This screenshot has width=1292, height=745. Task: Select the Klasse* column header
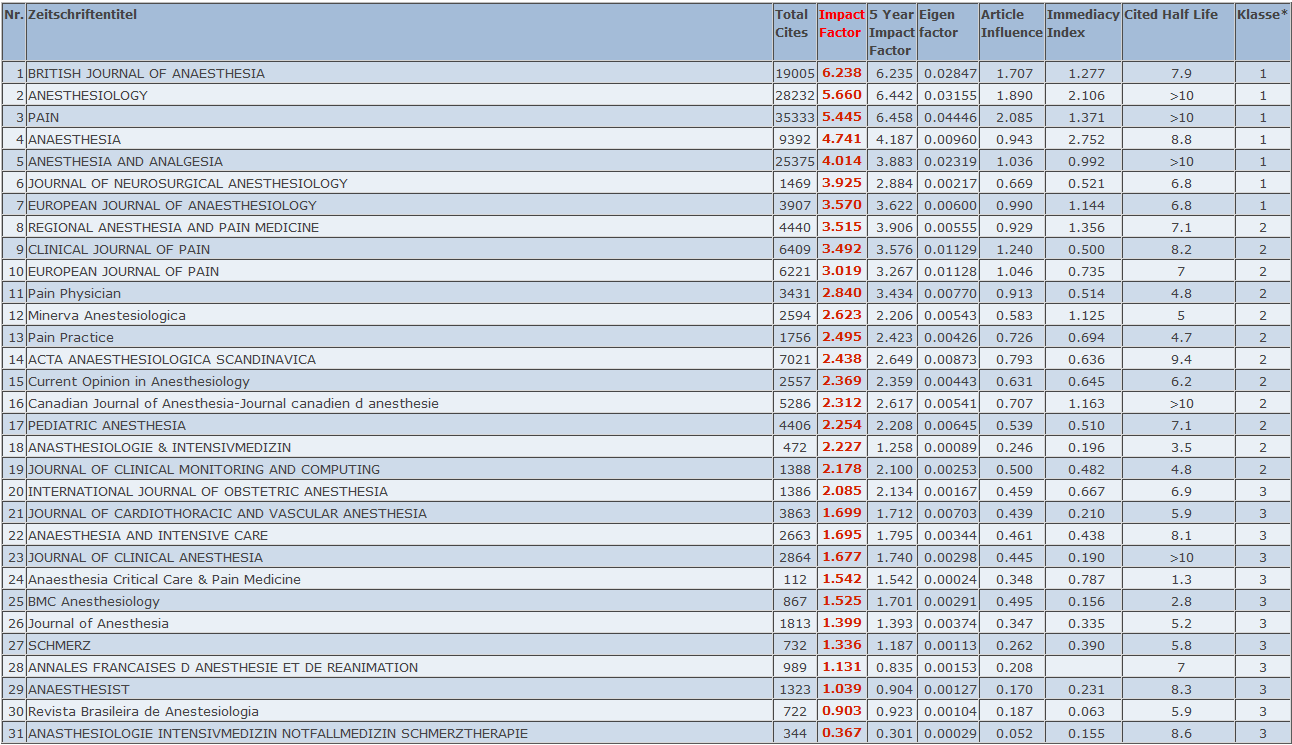[1262, 15]
